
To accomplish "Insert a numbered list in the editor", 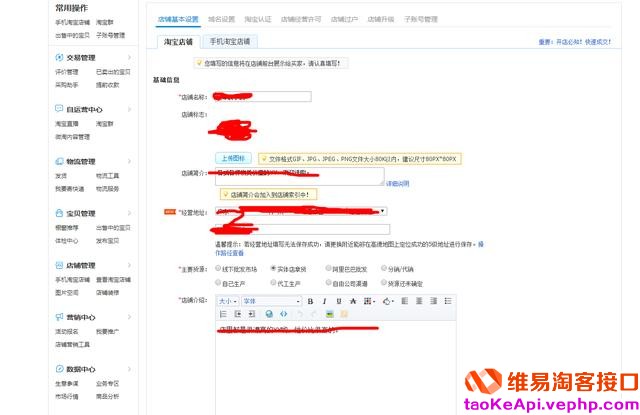I will (223, 314).
